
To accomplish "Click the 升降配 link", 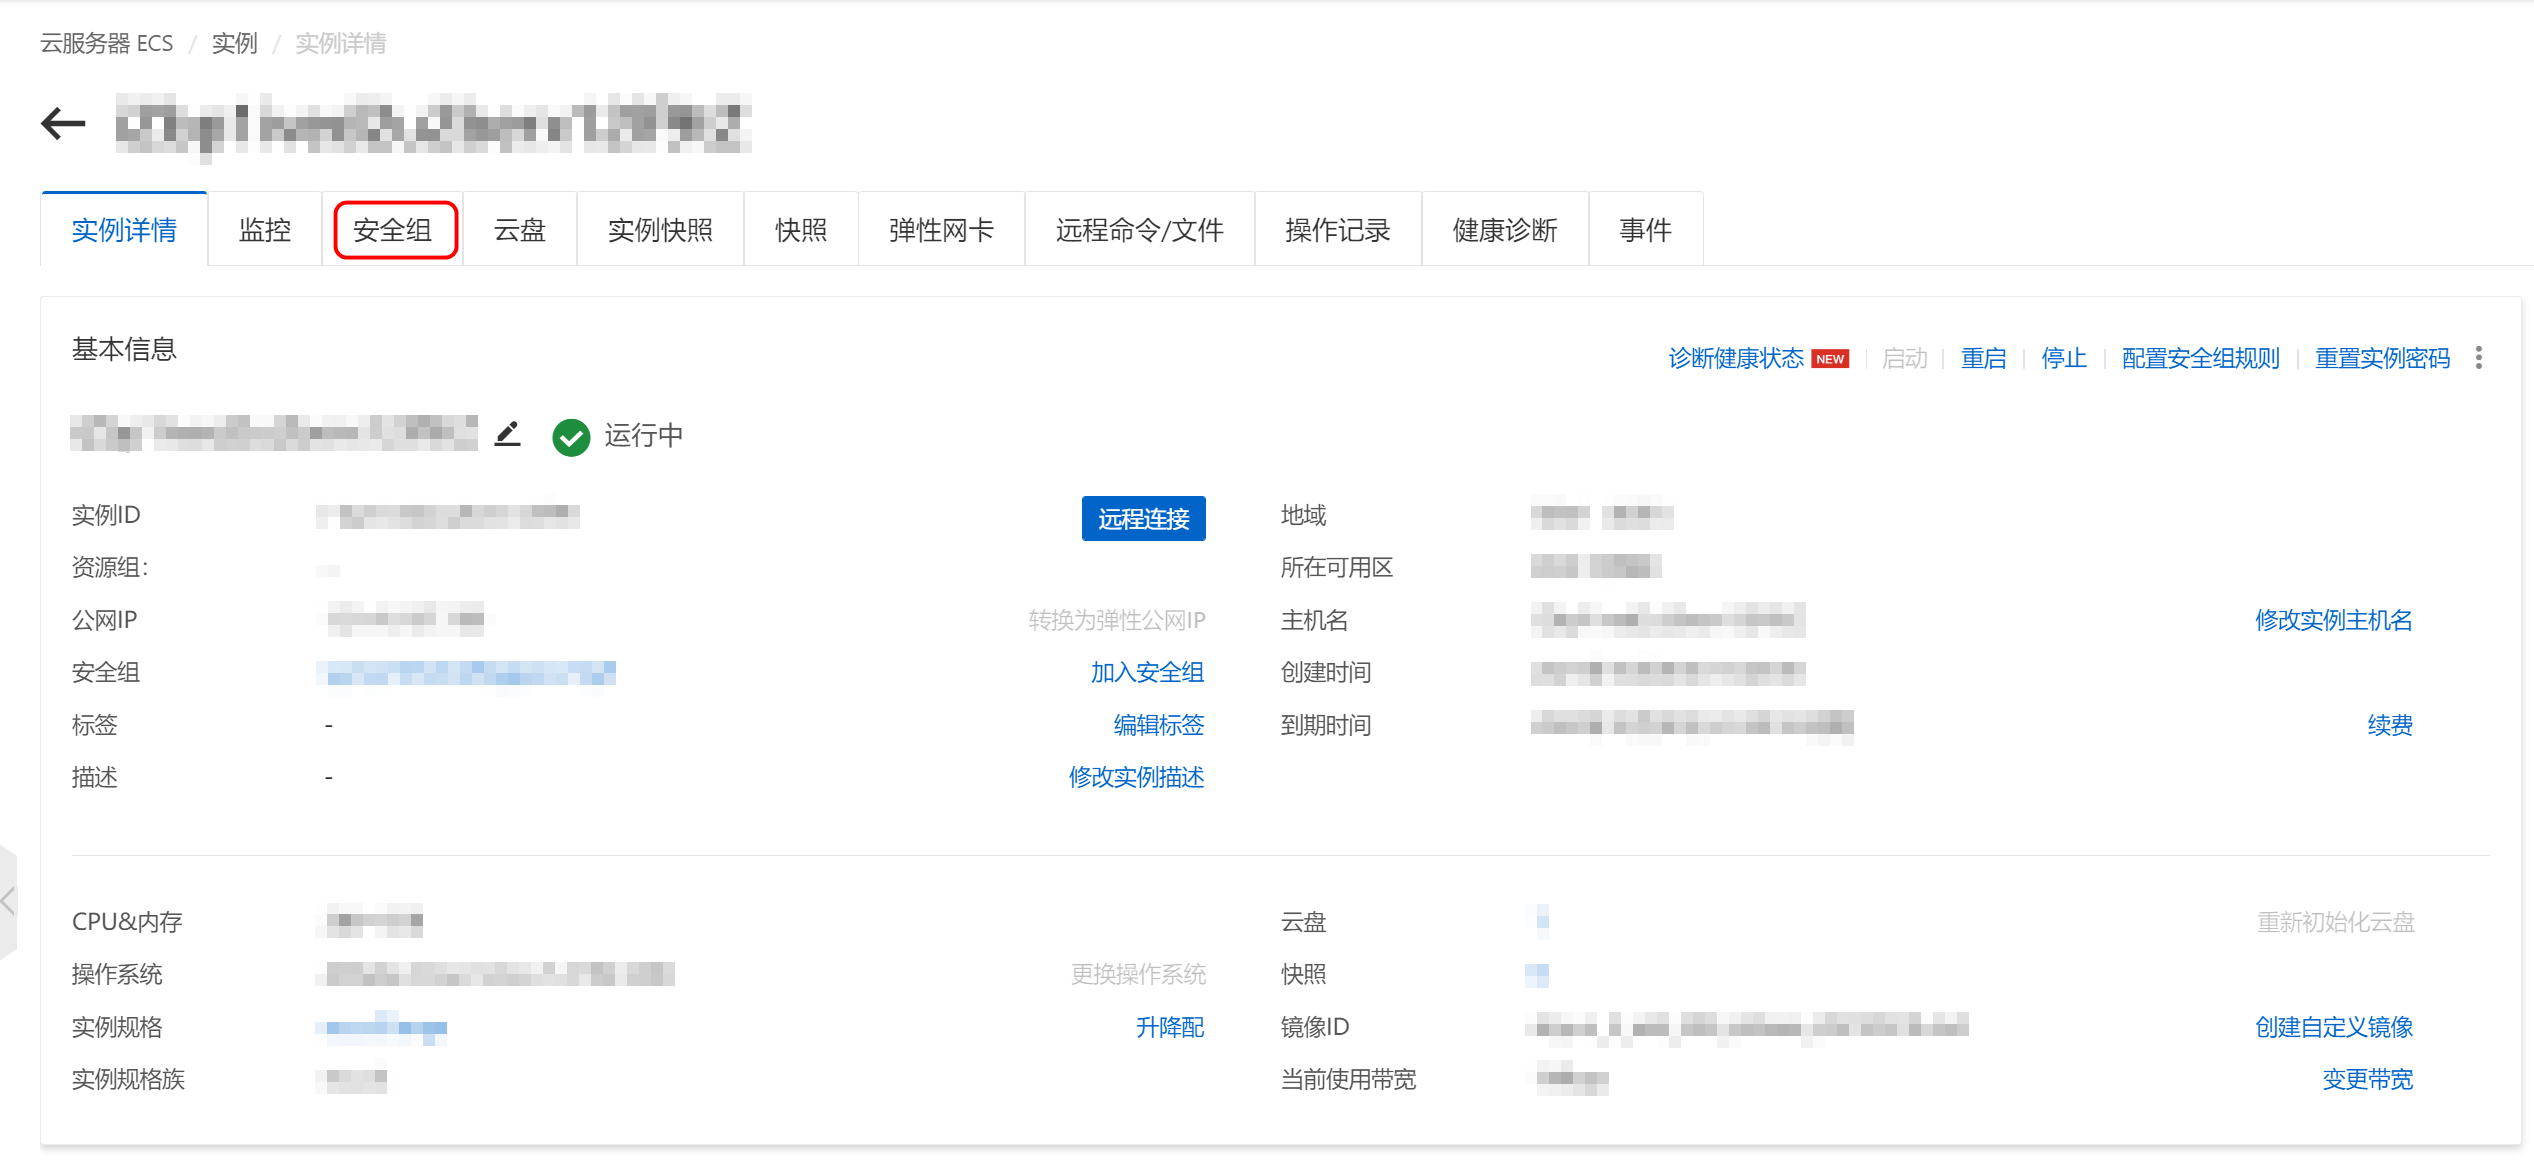I will tap(1170, 1027).
